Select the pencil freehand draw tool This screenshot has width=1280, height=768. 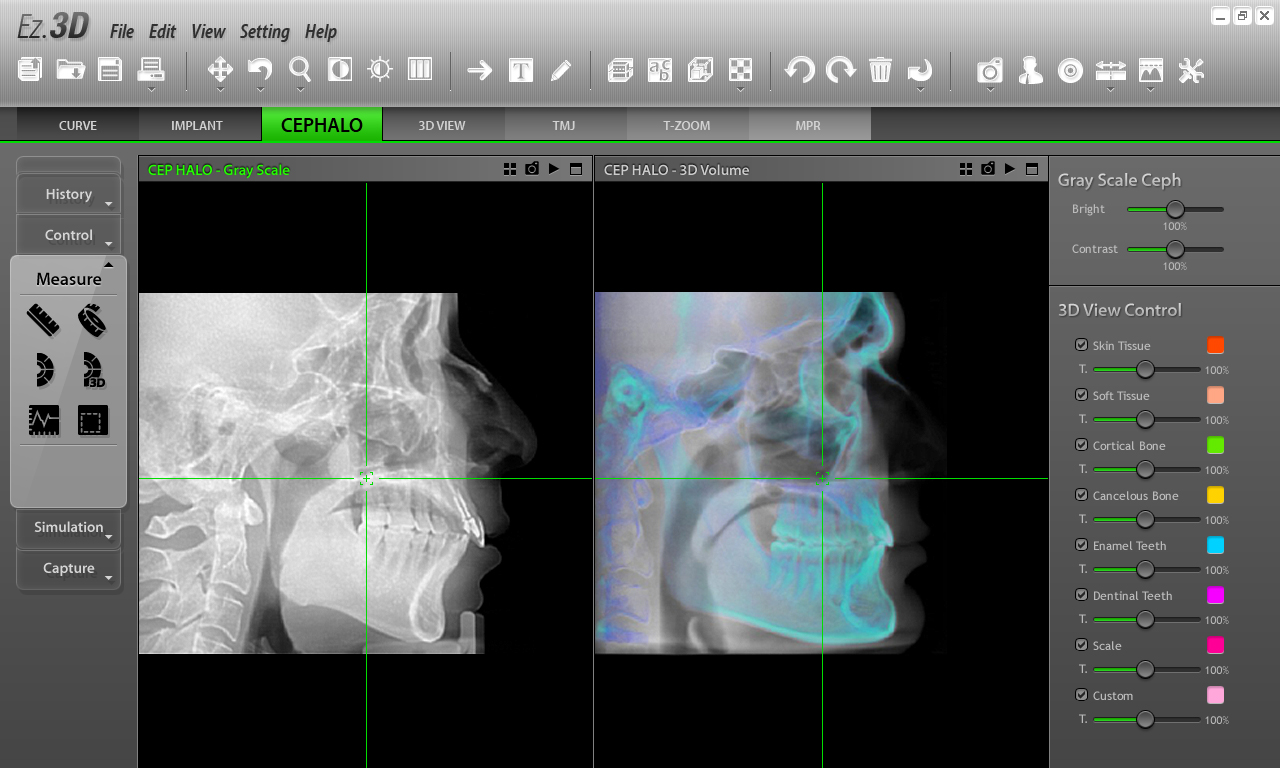tap(561, 70)
